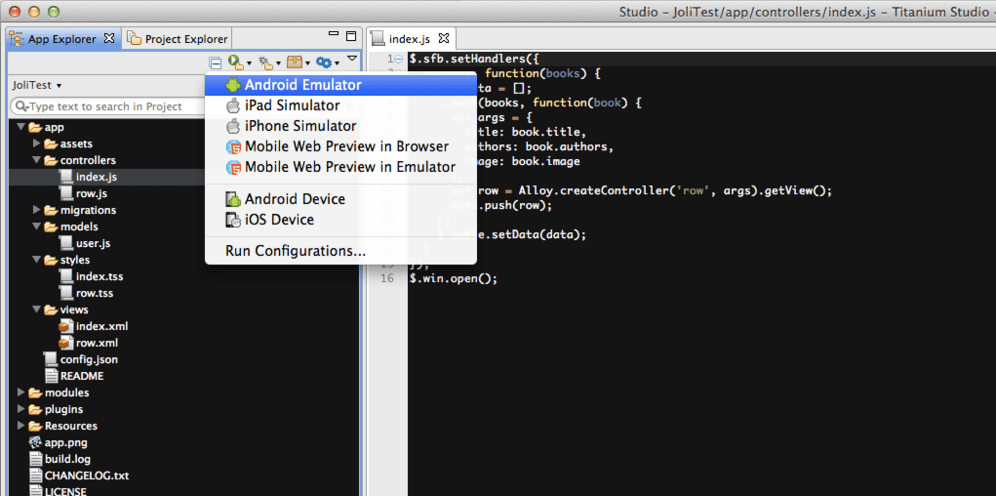The height and width of the screenshot is (496, 996).
Task: Select the index.js editor tab
Action: pos(411,39)
